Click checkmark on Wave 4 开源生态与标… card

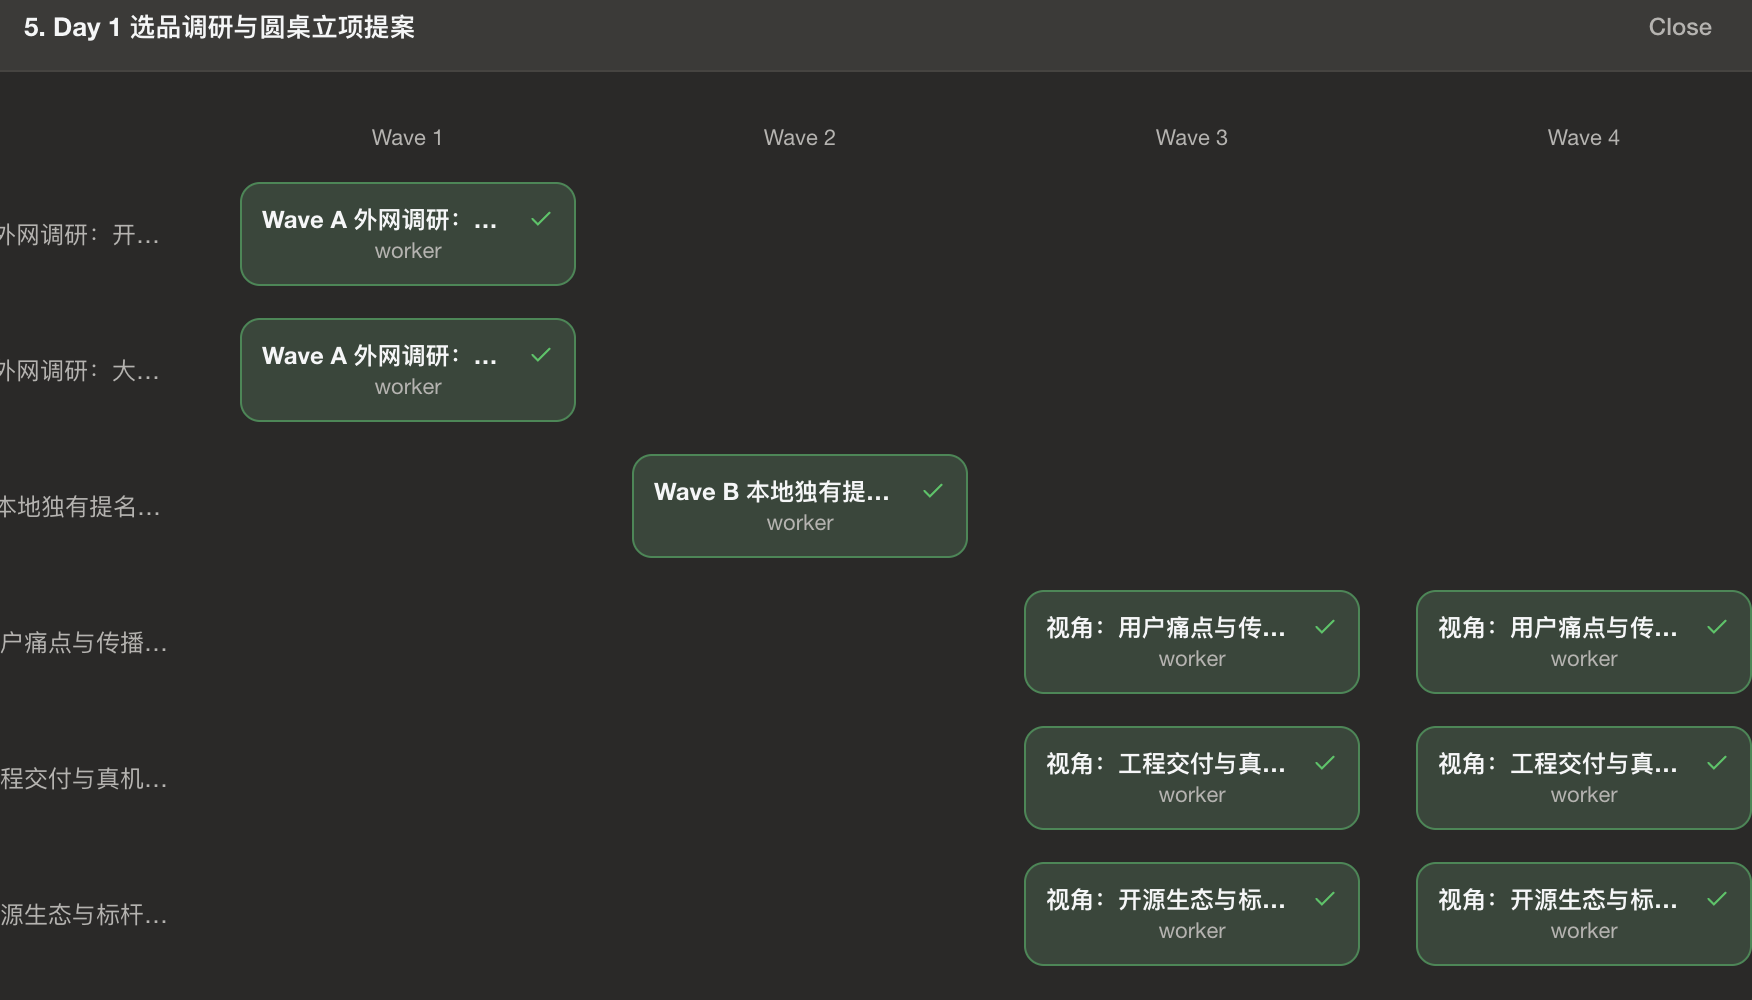[1717, 899]
